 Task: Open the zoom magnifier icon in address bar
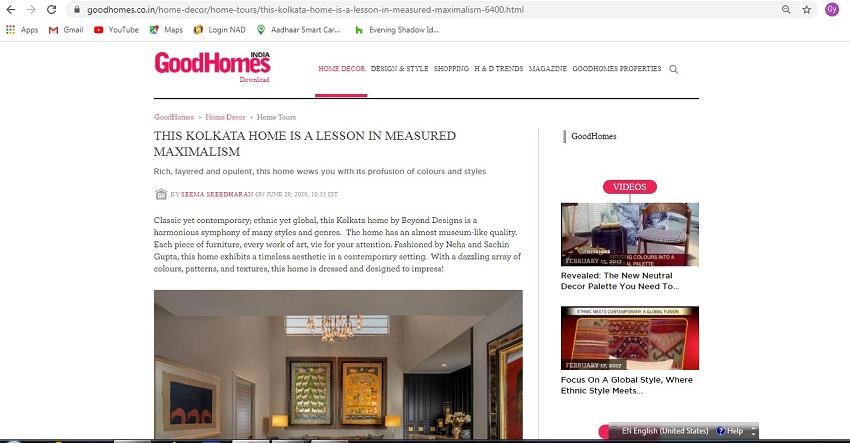click(x=785, y=10)
